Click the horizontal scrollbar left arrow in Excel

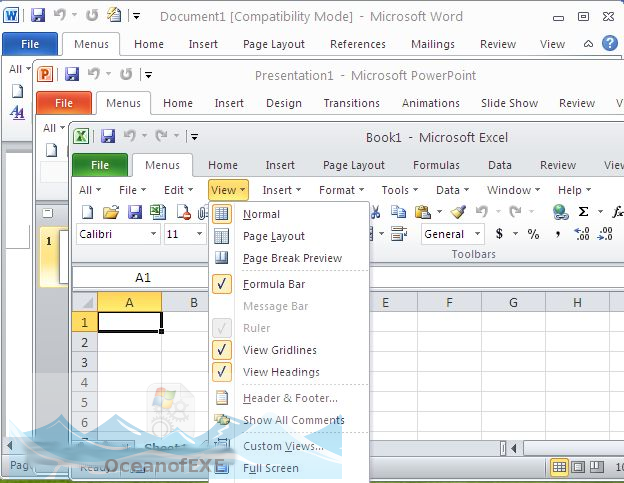point(514,448)
